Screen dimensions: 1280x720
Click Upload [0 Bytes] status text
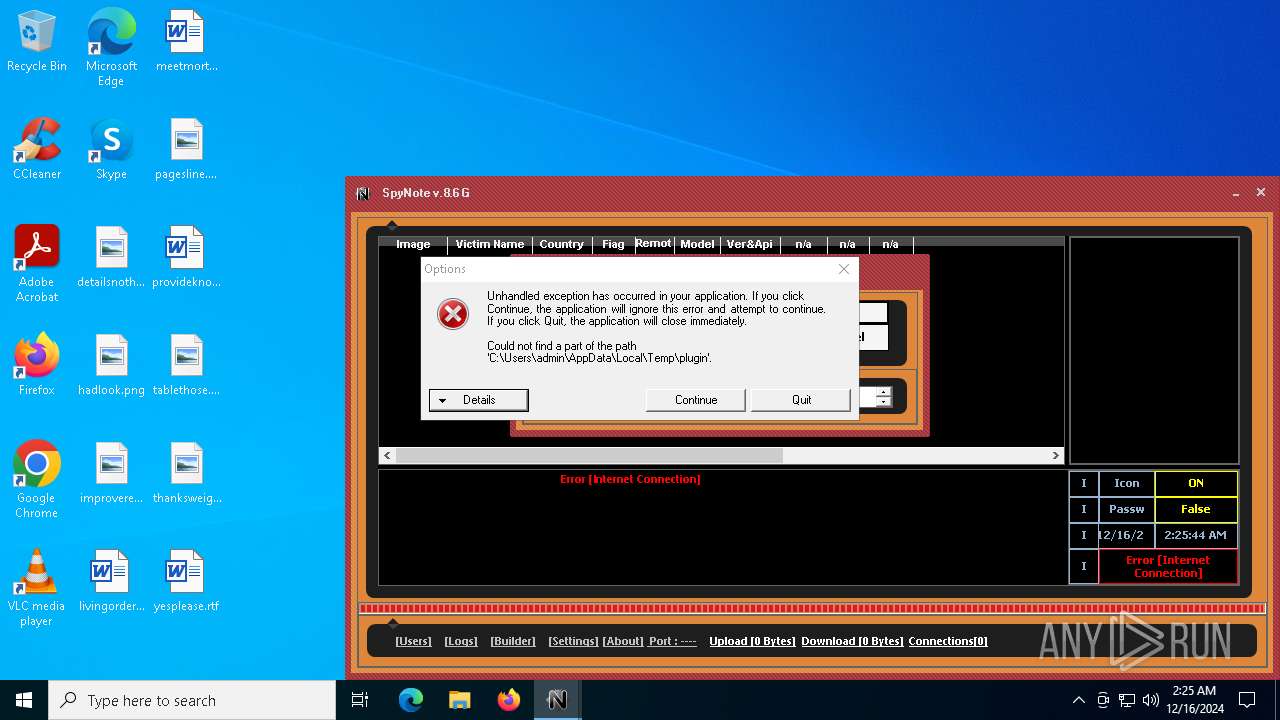752,641
